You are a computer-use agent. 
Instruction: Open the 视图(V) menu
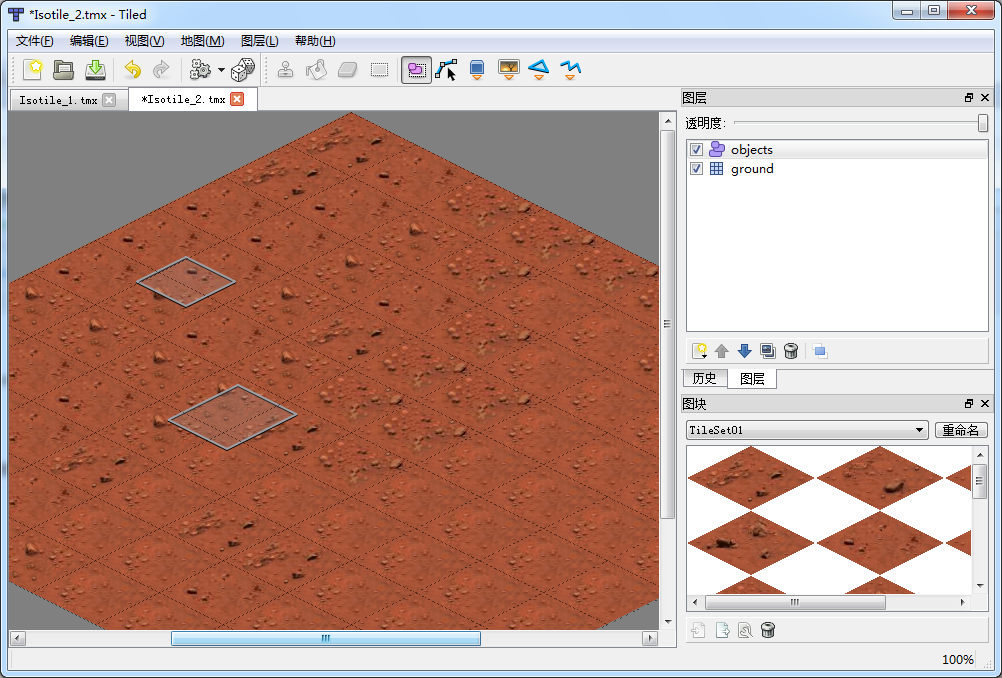pos(144,41)
